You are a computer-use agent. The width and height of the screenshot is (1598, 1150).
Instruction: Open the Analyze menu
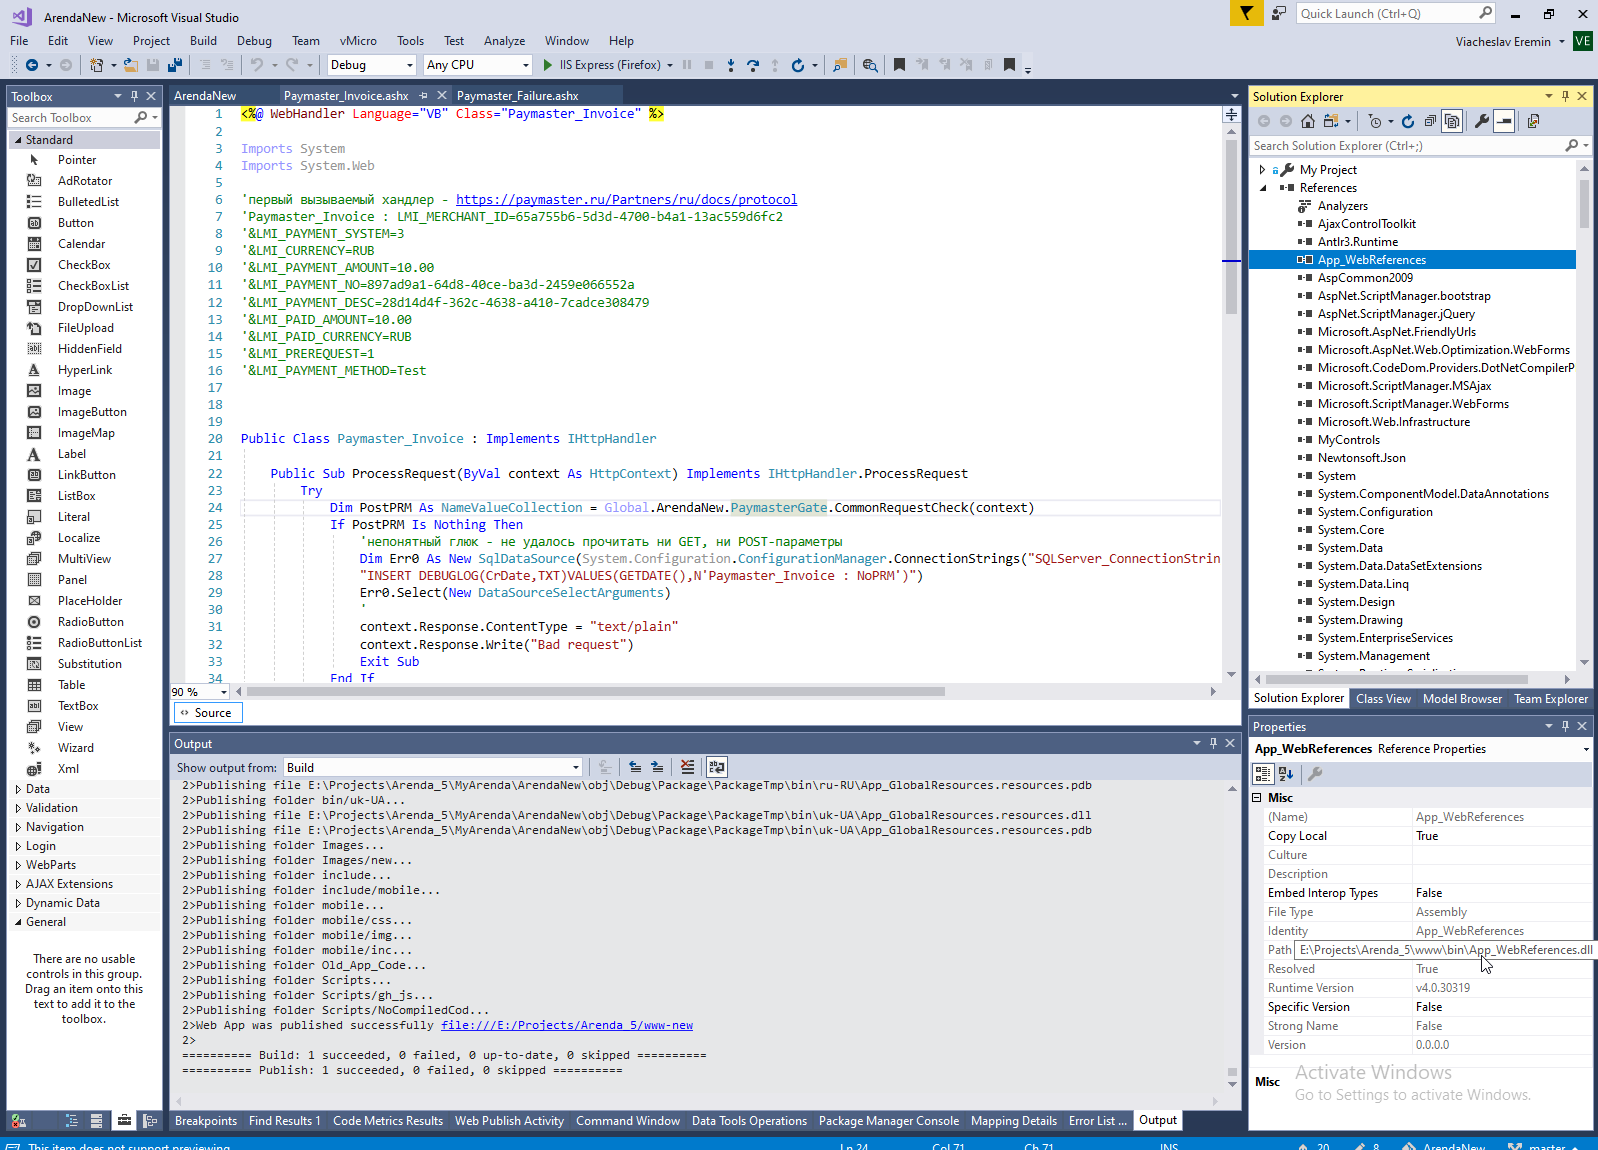click(x=504, y=41)
